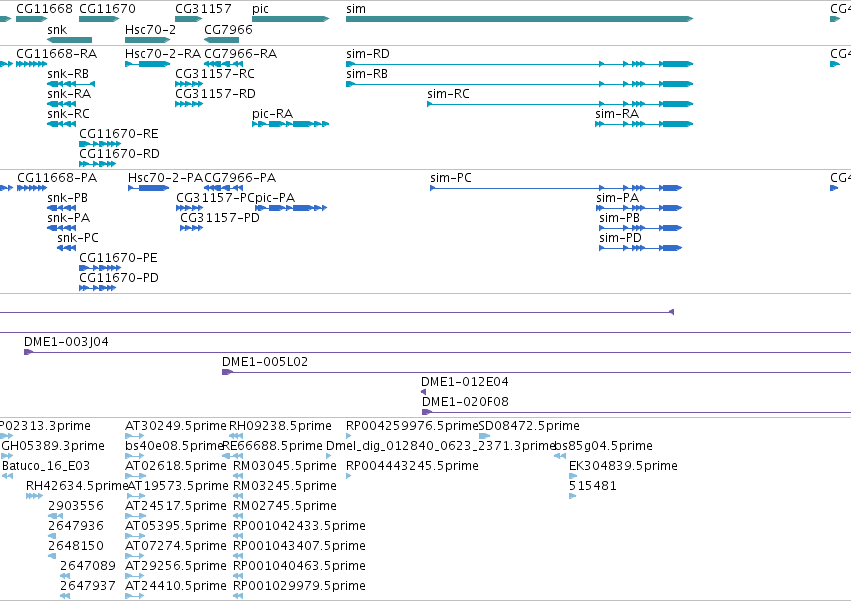Click the long teal sim gene bar

point(519,19)
